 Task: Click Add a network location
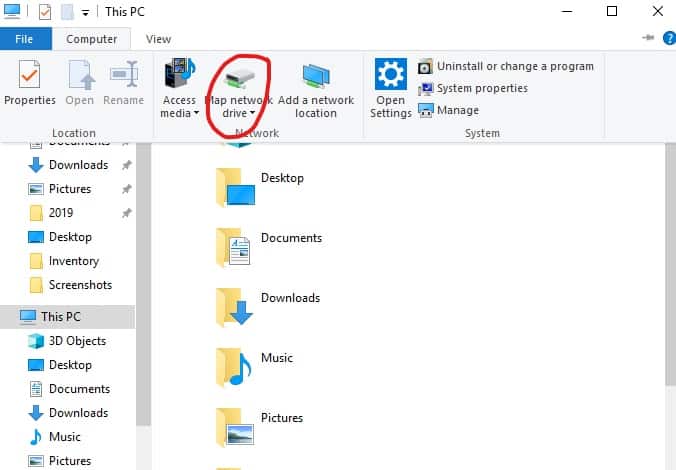tap(316, 89)
